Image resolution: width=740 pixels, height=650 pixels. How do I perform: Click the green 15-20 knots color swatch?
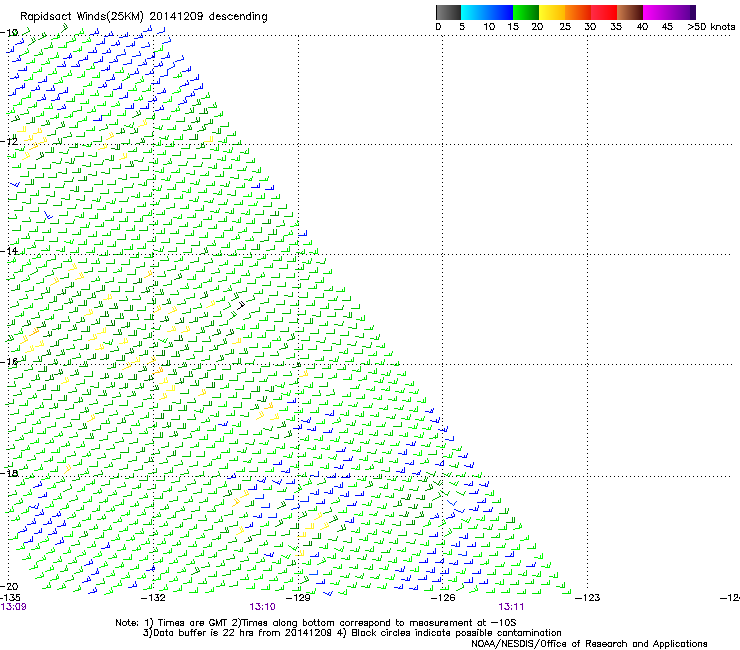click(x=526, y=12)
